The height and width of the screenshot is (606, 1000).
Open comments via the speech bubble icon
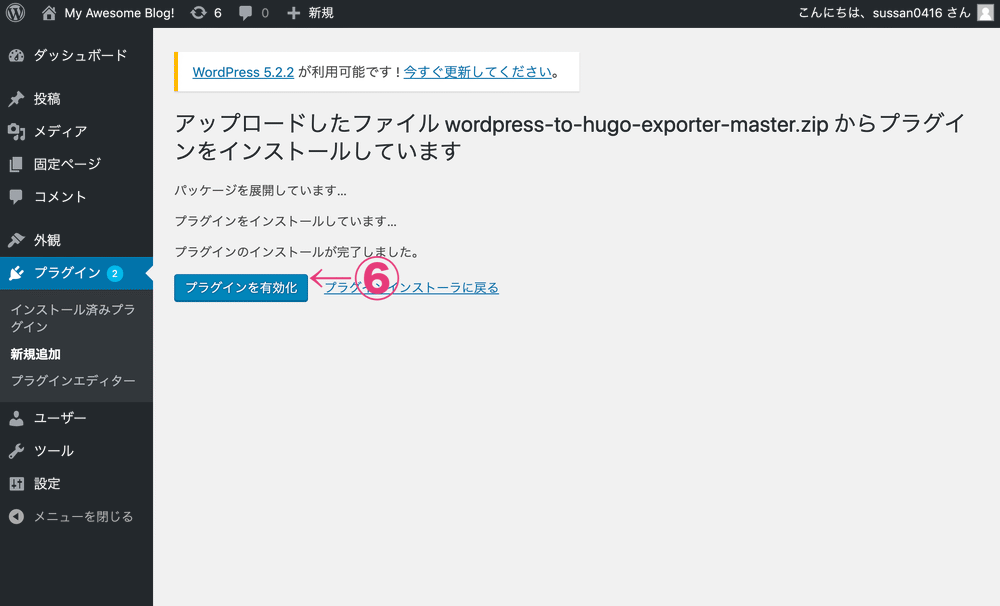pyautogui.click(x=245, y=13)
